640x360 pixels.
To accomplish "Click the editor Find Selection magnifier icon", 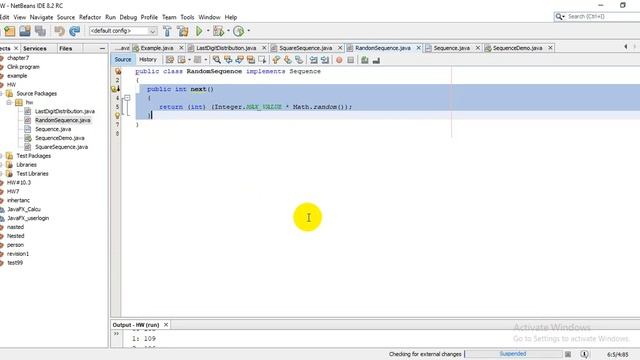I will 216,60.
